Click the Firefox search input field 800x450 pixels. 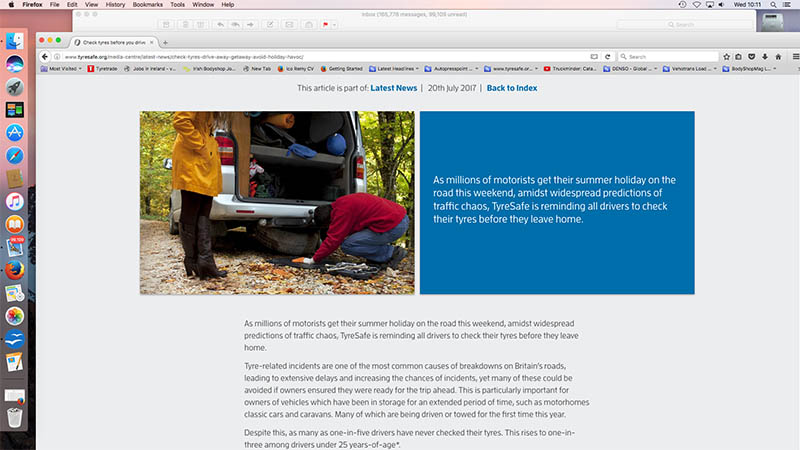[x=672, y=57]
